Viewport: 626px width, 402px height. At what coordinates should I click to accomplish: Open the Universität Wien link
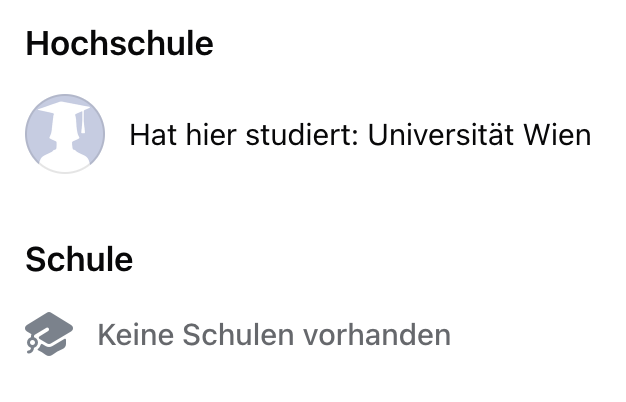(x=479, y=134)
